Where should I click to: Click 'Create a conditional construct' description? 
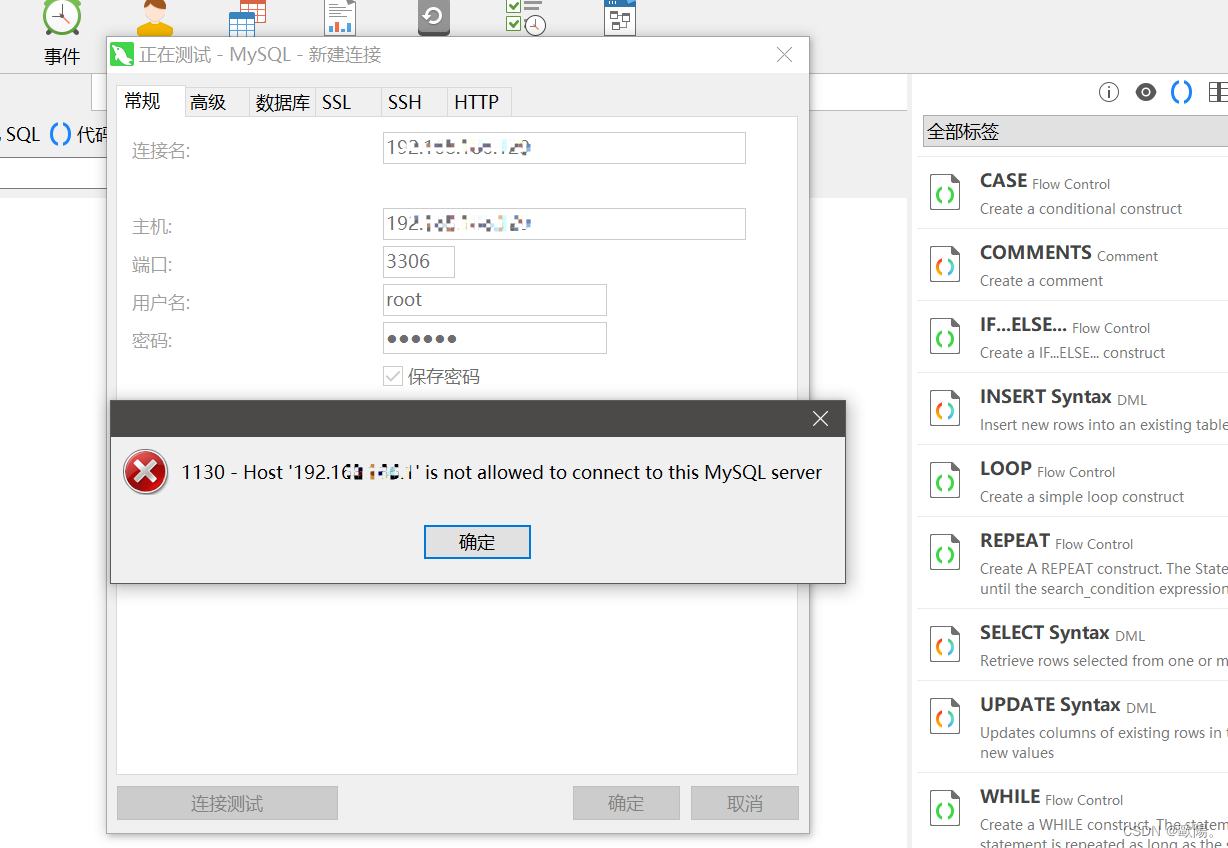coord(1081,209)
